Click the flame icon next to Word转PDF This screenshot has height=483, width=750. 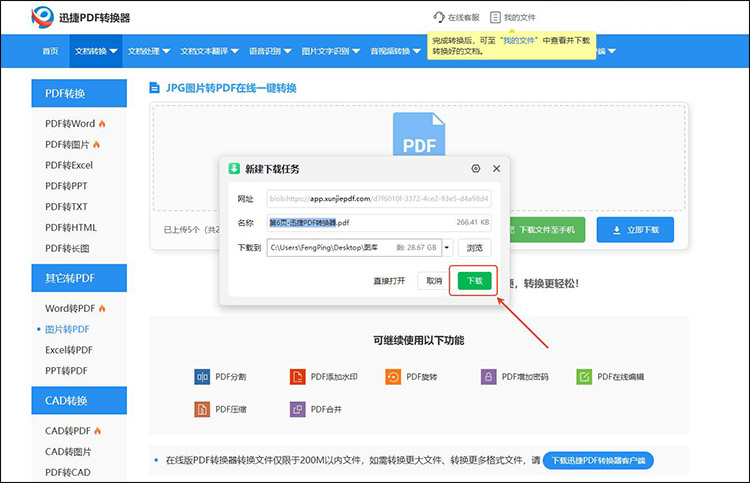[102, 308]
